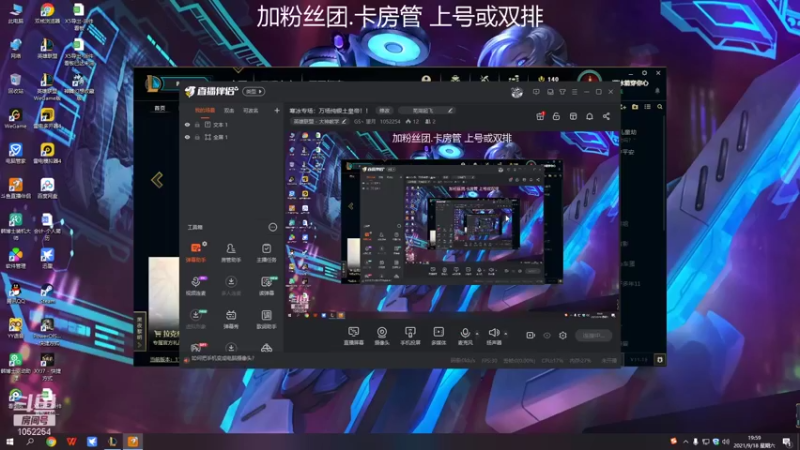Edit 英雄联盟 category pencil label
The height and width of the screenshot is (450, 800).
(319, 121)
